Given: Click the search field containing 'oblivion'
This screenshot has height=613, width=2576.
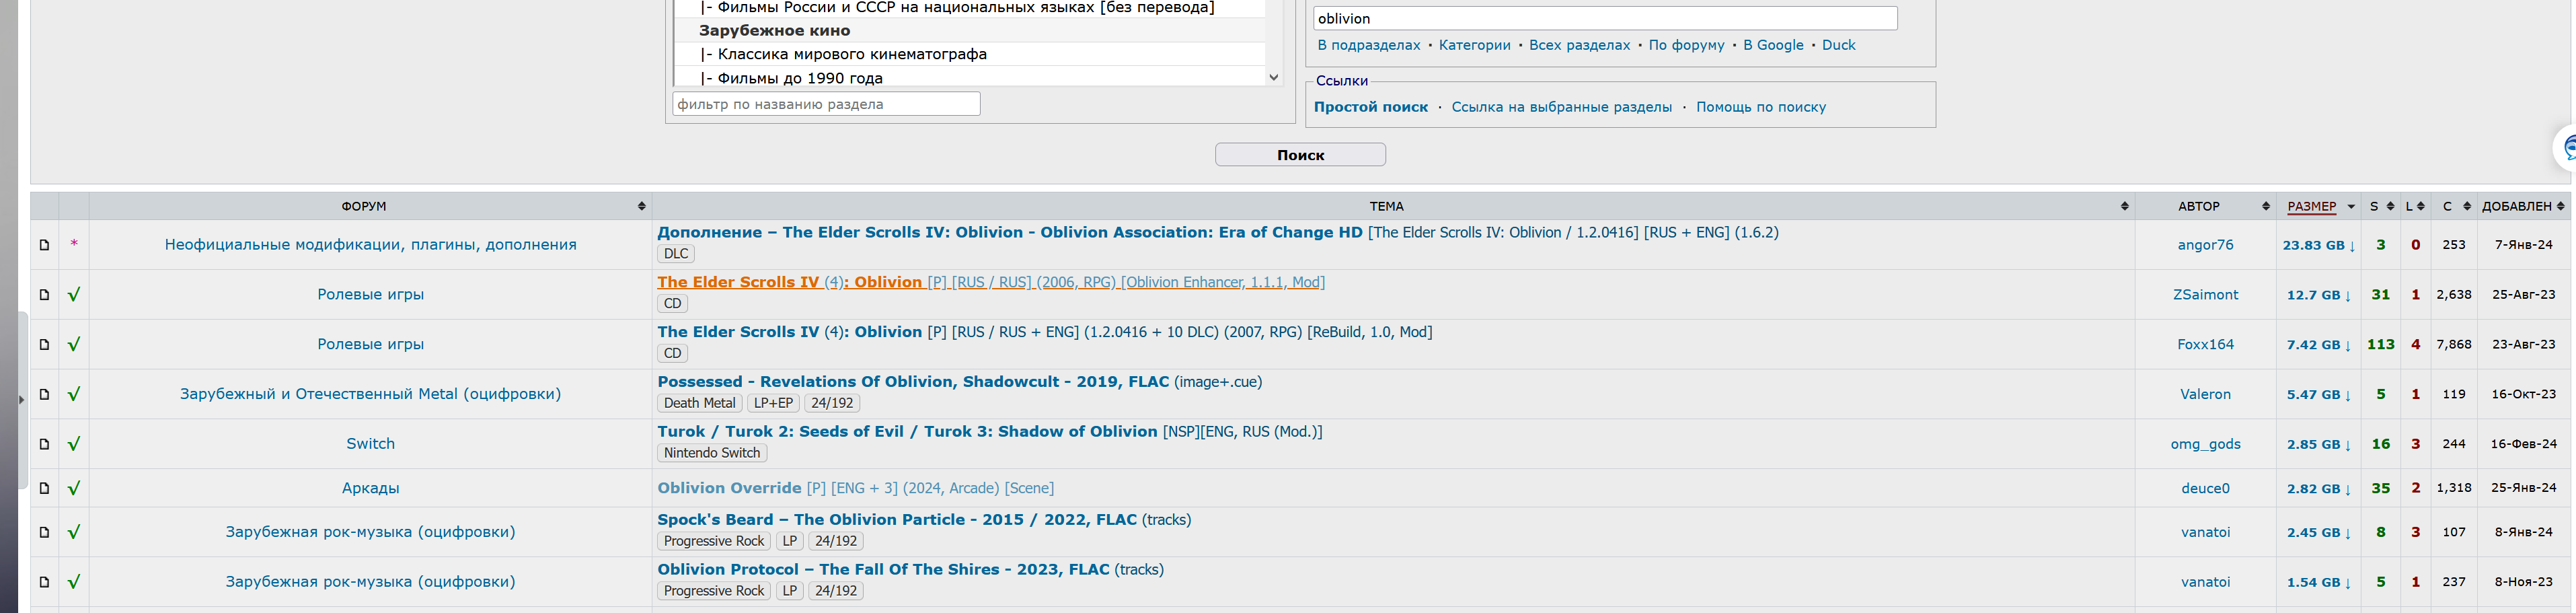Looking at the screenshot, I should click(1605, 19).
